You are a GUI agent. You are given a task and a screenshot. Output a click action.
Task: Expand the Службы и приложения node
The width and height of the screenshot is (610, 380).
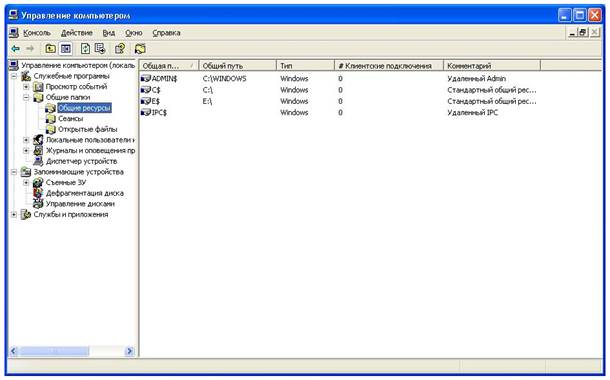coord(14,214)
